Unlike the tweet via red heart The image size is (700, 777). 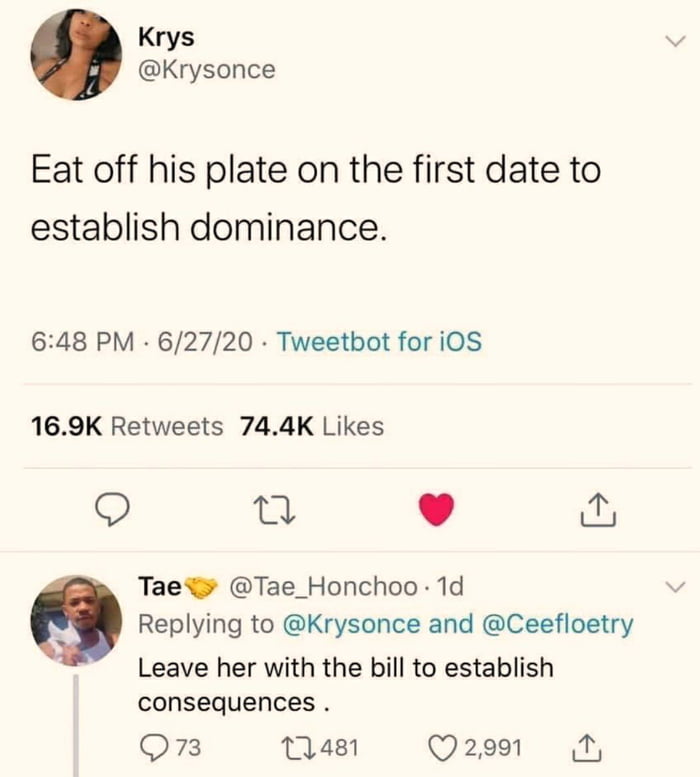(x=435, y=510)
